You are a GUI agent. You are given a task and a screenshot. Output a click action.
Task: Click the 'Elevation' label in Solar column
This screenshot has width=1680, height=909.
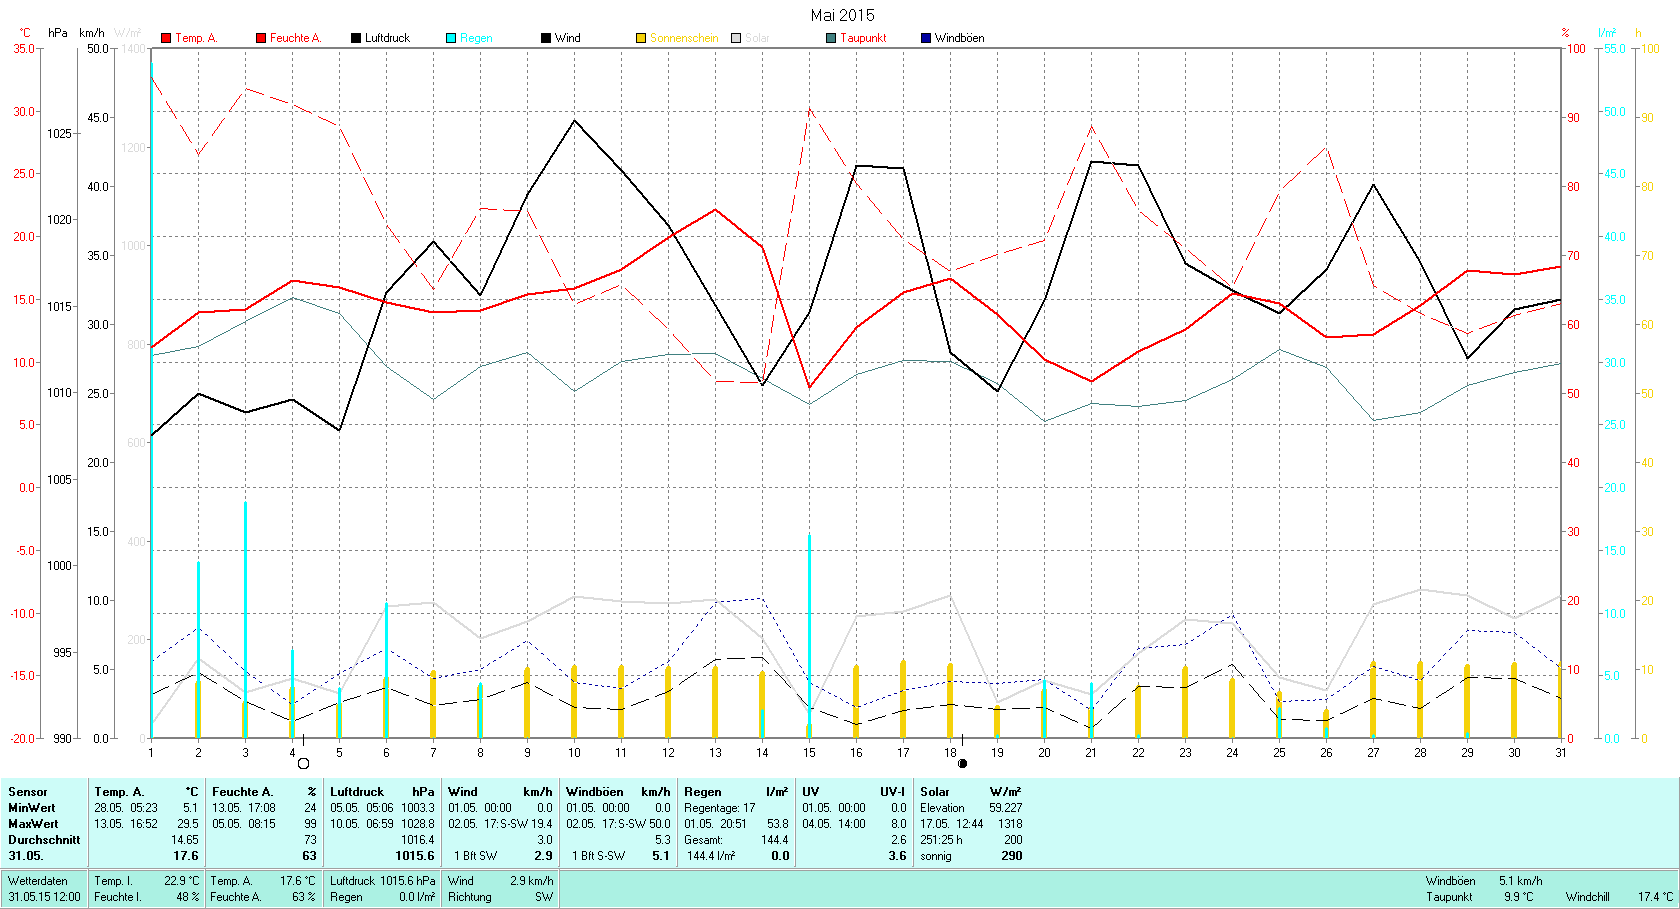[943, 808]
